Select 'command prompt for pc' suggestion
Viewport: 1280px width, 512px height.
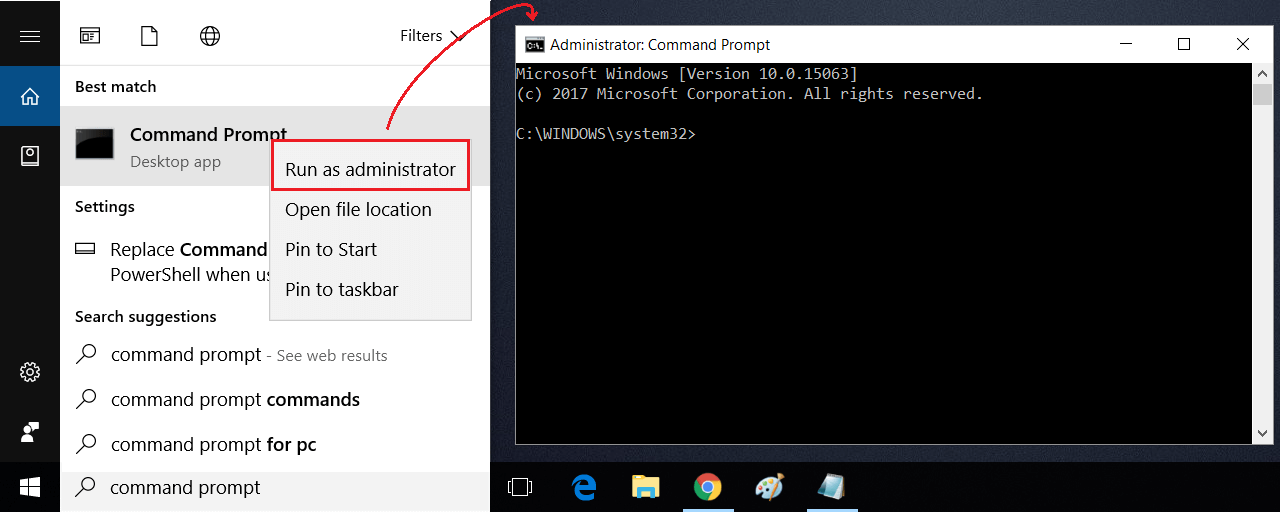(x=213, y=445)
